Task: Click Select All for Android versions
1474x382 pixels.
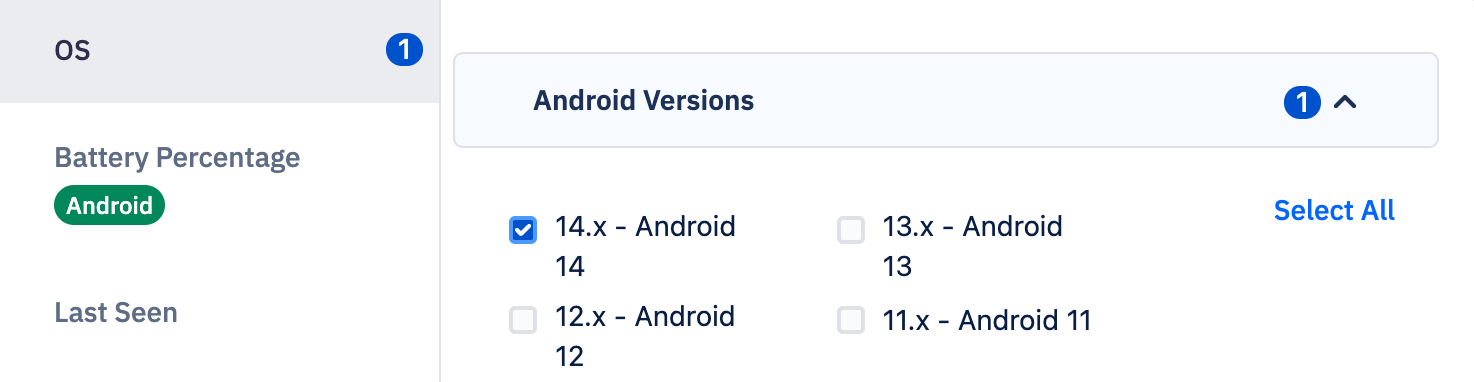Action: [1334, 210]
